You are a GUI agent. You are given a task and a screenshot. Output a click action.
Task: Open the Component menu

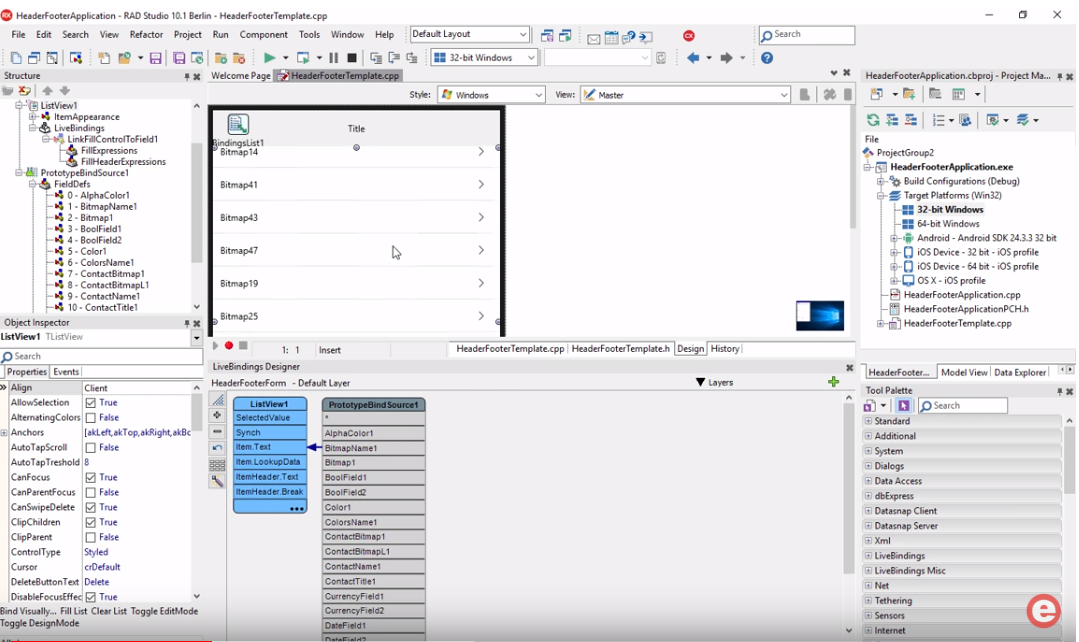(264, 34)
